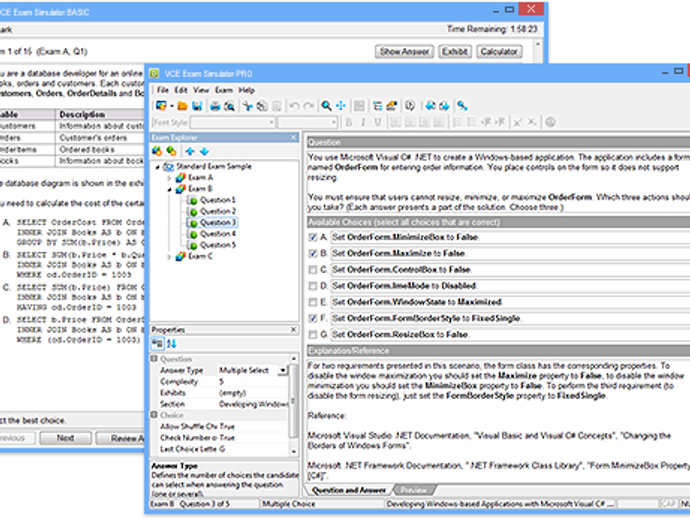Click the Save disk toolbar icon

click(x=197, y=106)
